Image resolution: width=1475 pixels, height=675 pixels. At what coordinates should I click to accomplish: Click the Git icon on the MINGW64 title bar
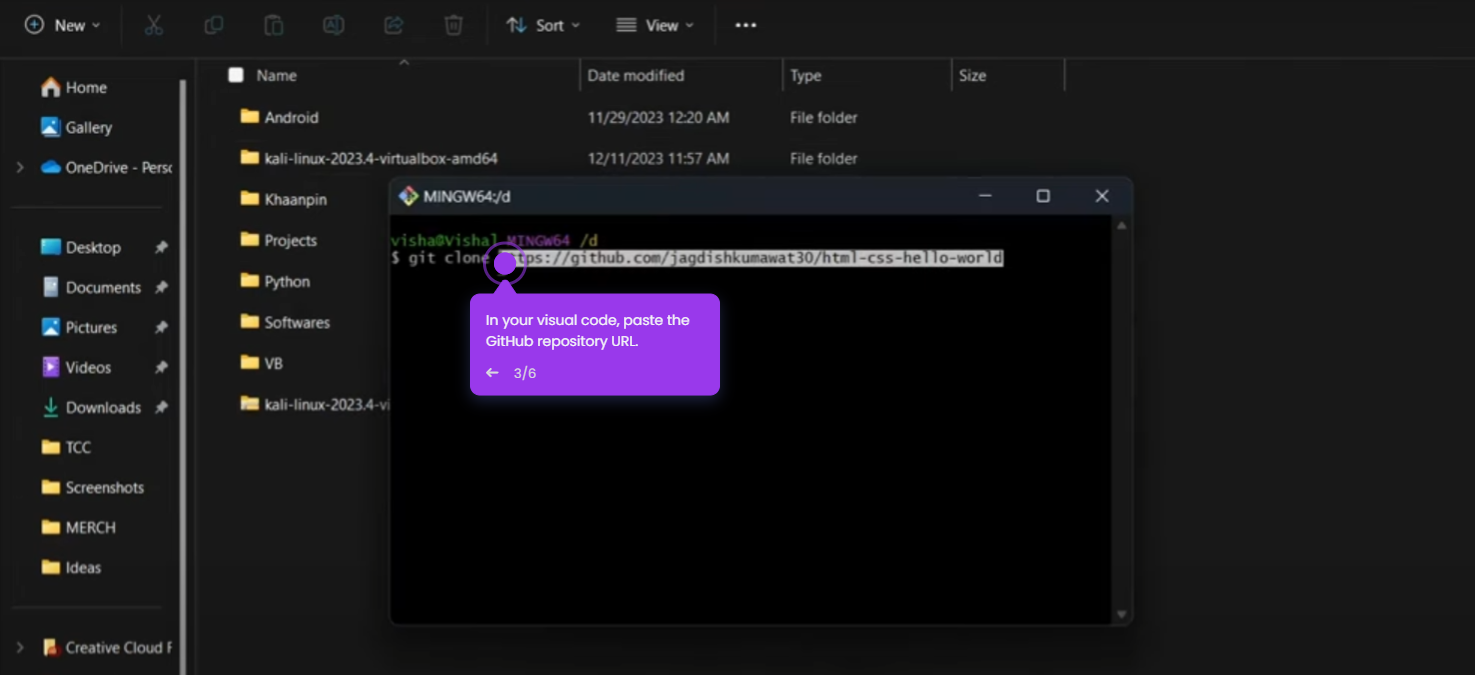[x=408, y=196]
